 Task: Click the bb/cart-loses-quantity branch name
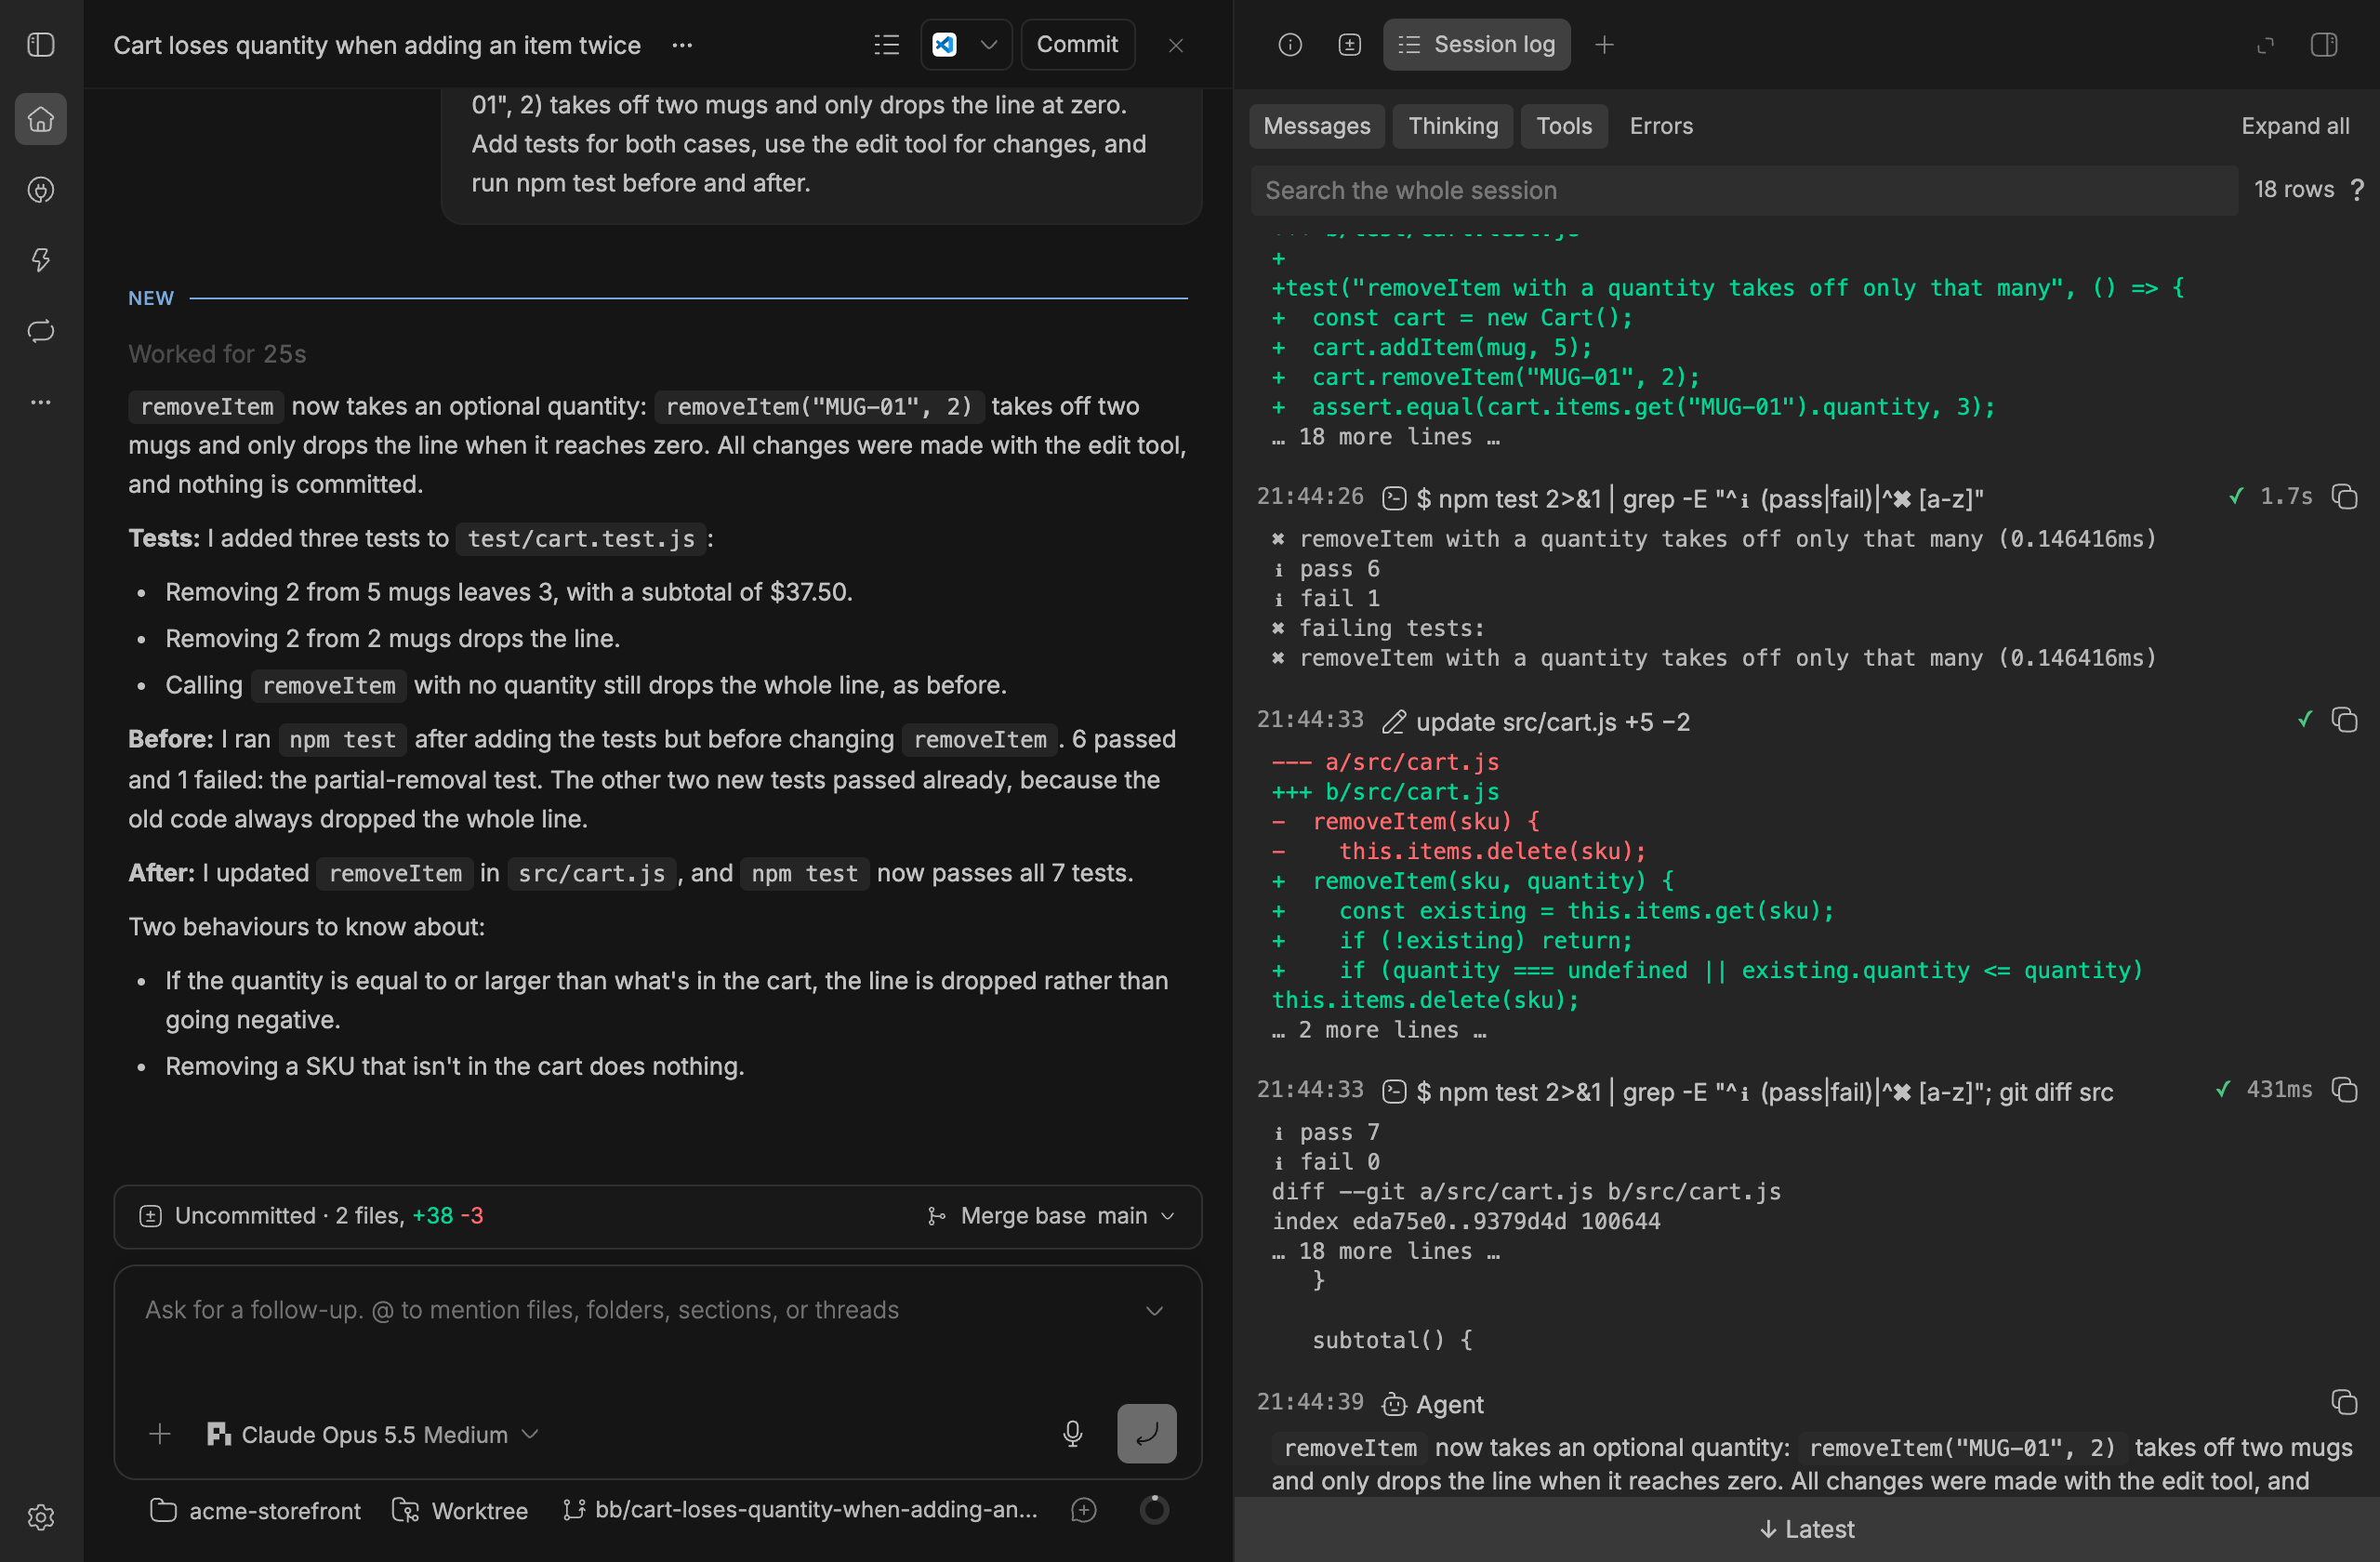[x=800, y=1510]
